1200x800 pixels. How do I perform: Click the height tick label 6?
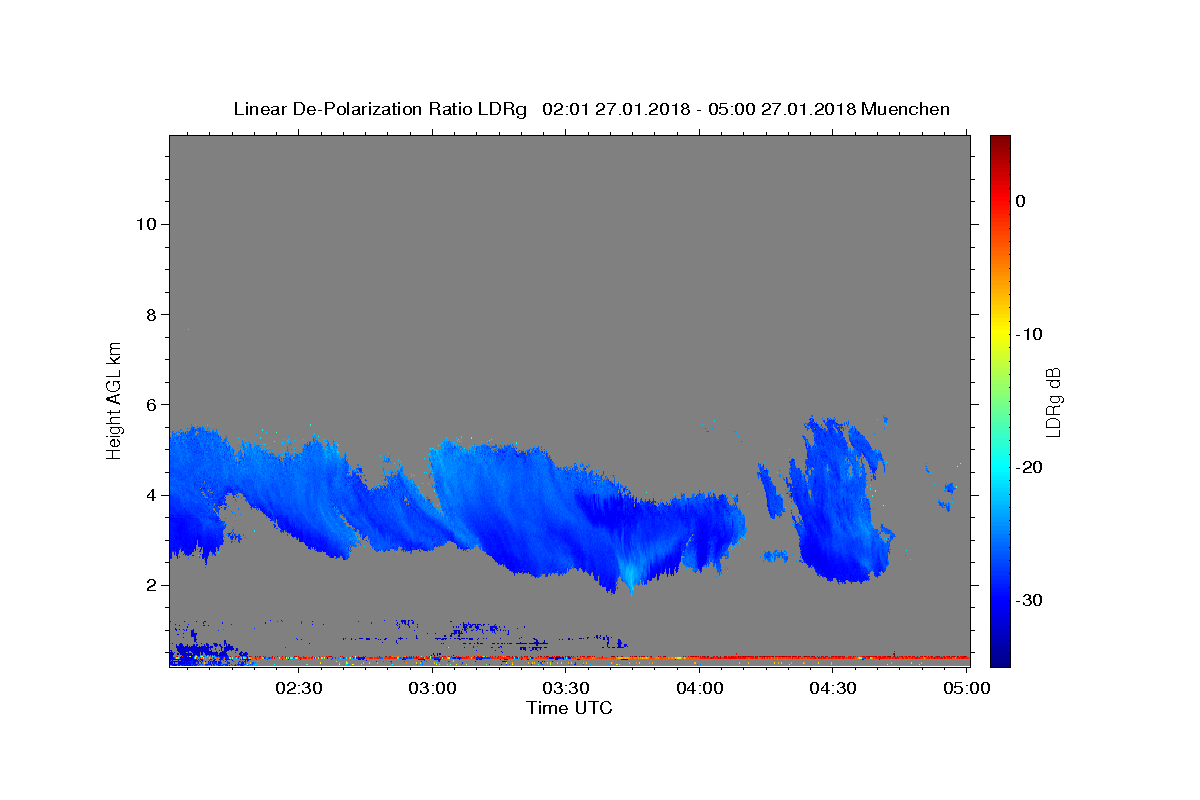(x=150, y=404)
